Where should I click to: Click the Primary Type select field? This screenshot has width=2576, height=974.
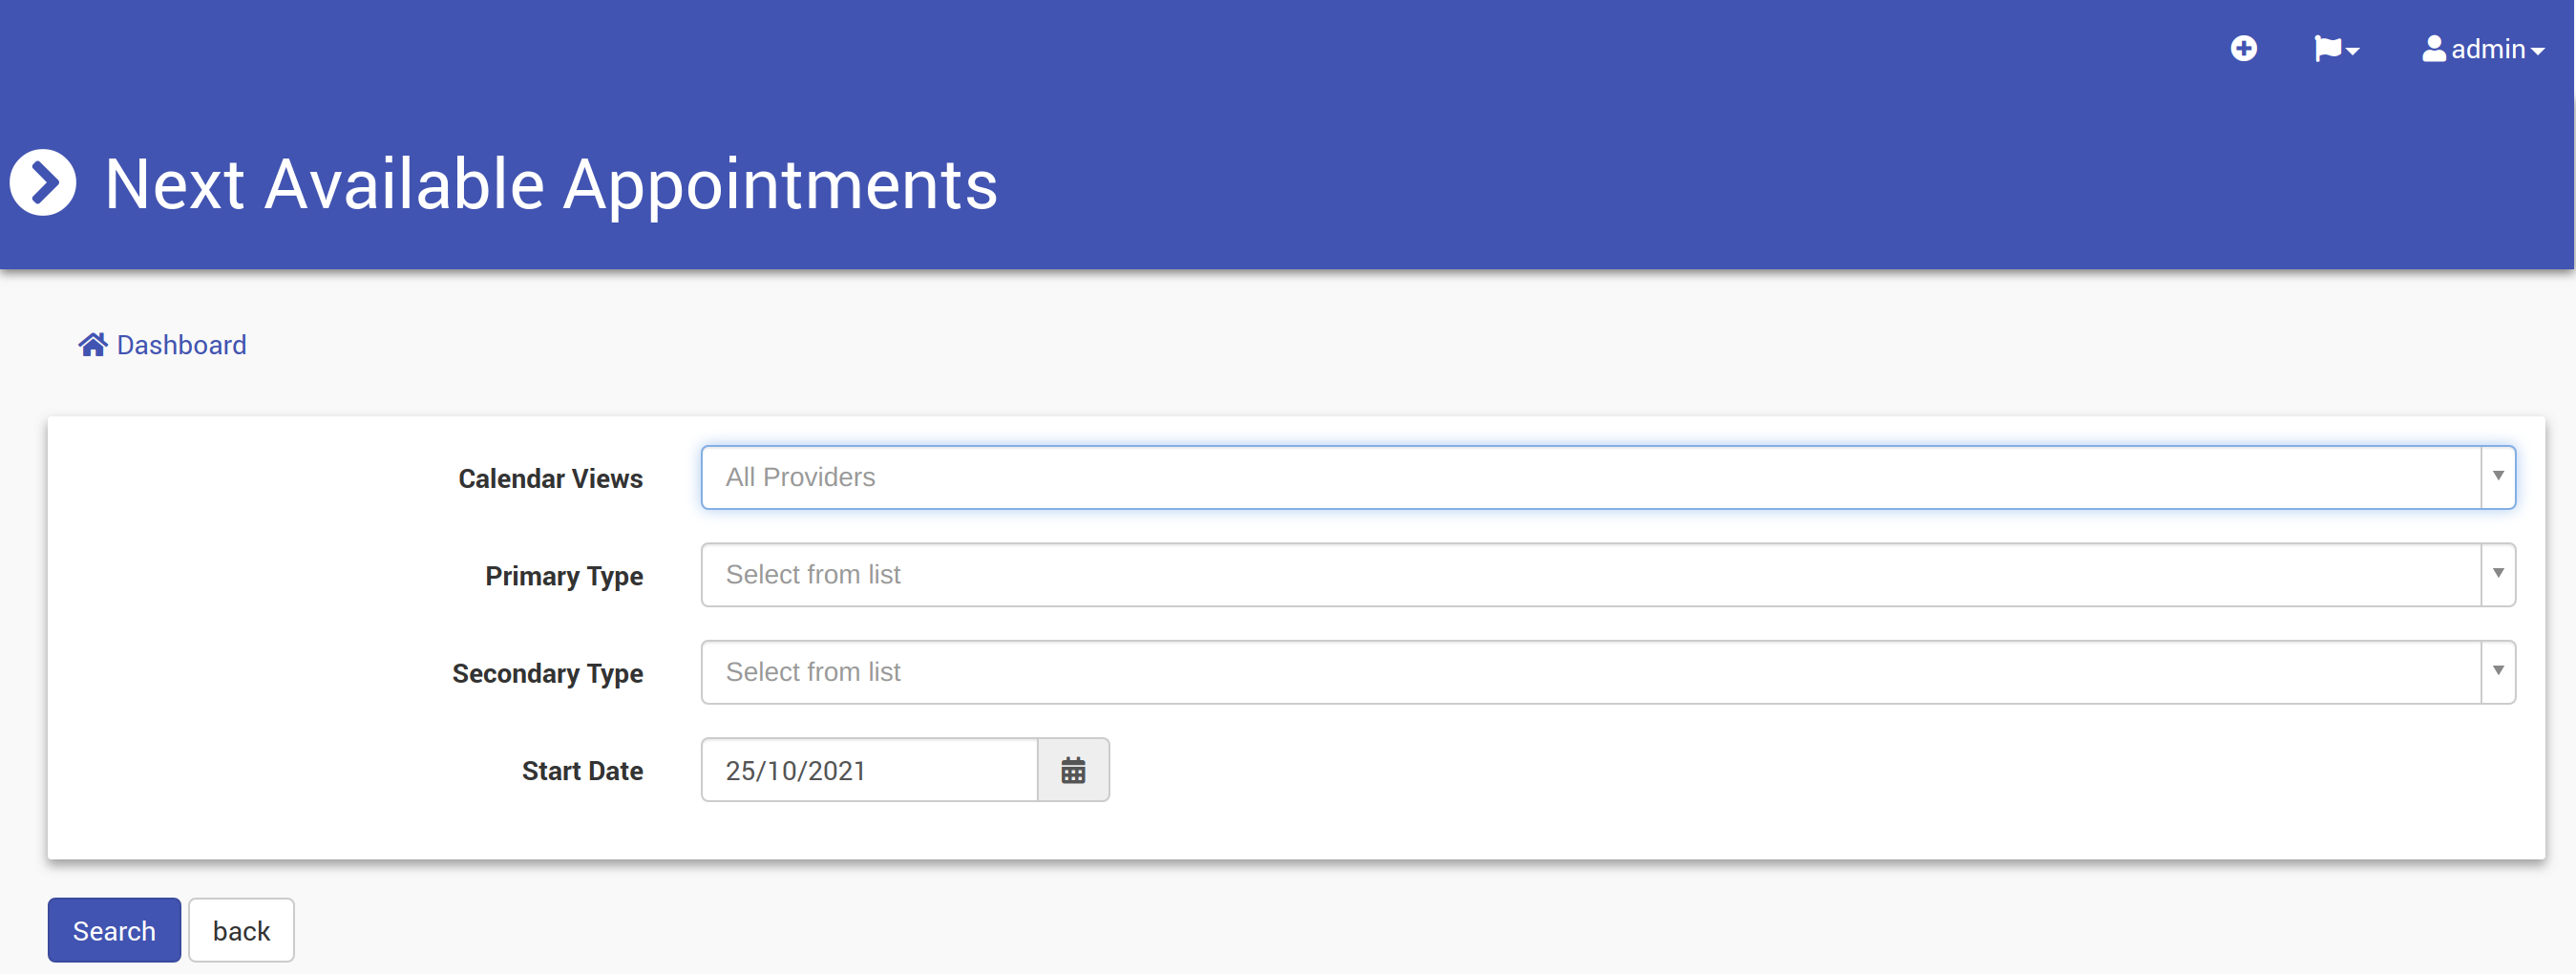pos(1590,575)
